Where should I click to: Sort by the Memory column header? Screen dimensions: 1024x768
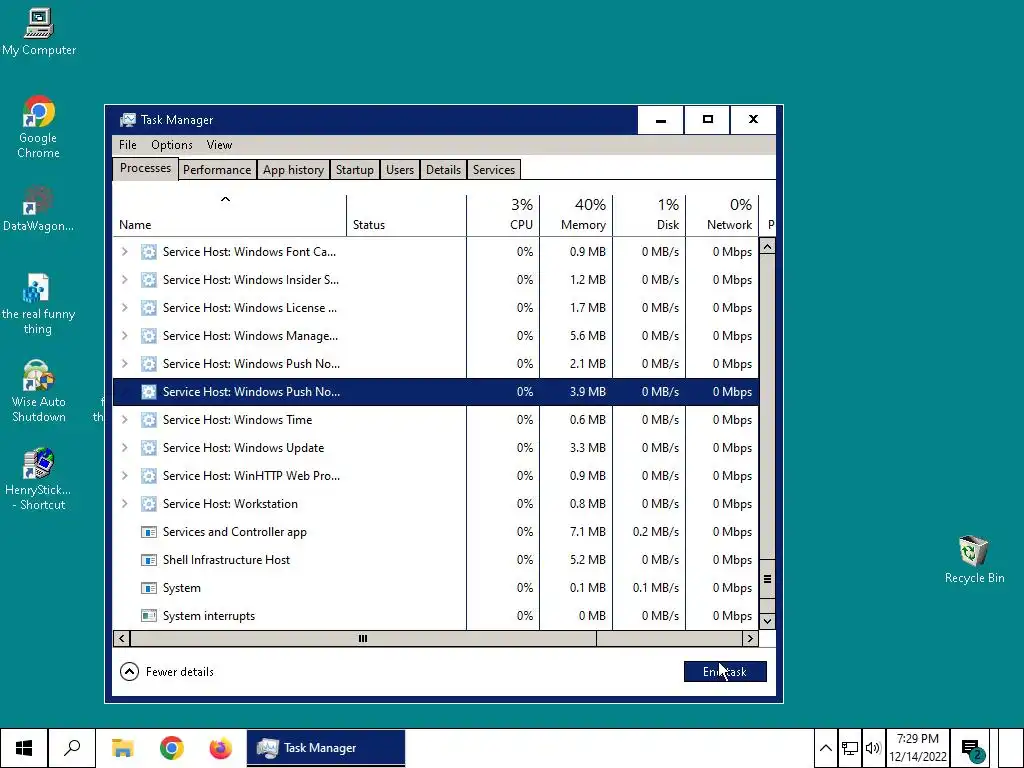pyautogui.click(x=576, y=215)
